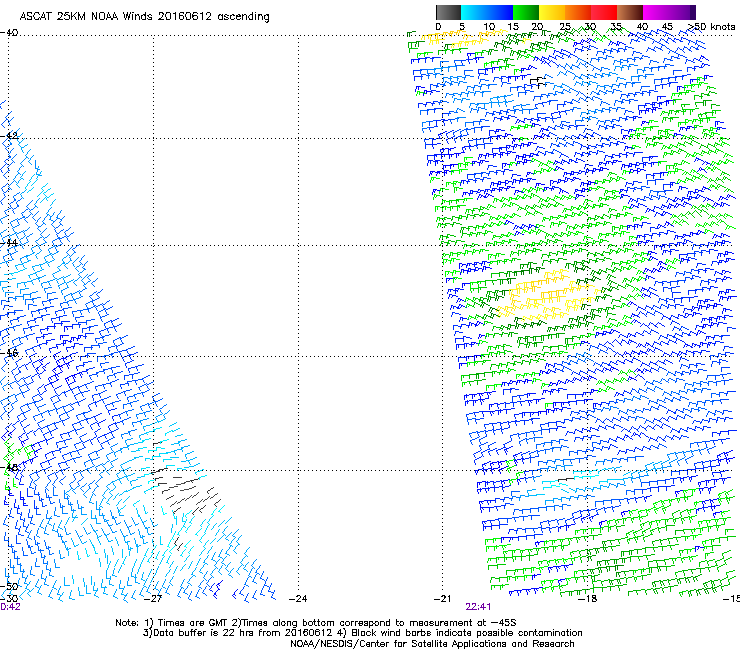Select the red 30-35 knots color swatch

point(604,12)
